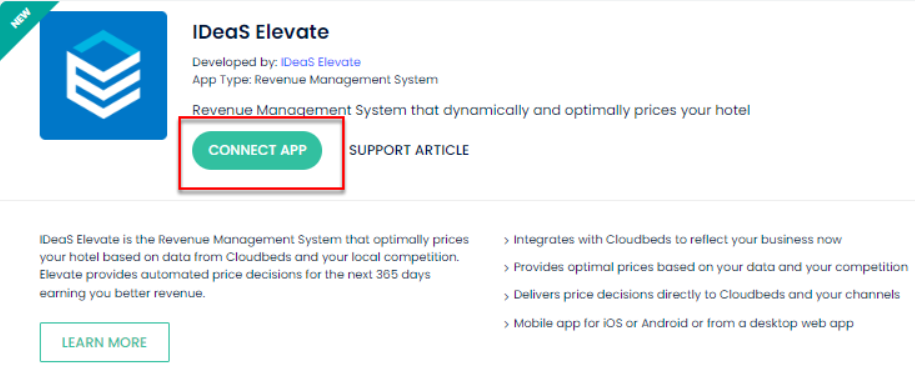915x375 pixels.
Task: Click the Developed by label
Action: point(235,62)
